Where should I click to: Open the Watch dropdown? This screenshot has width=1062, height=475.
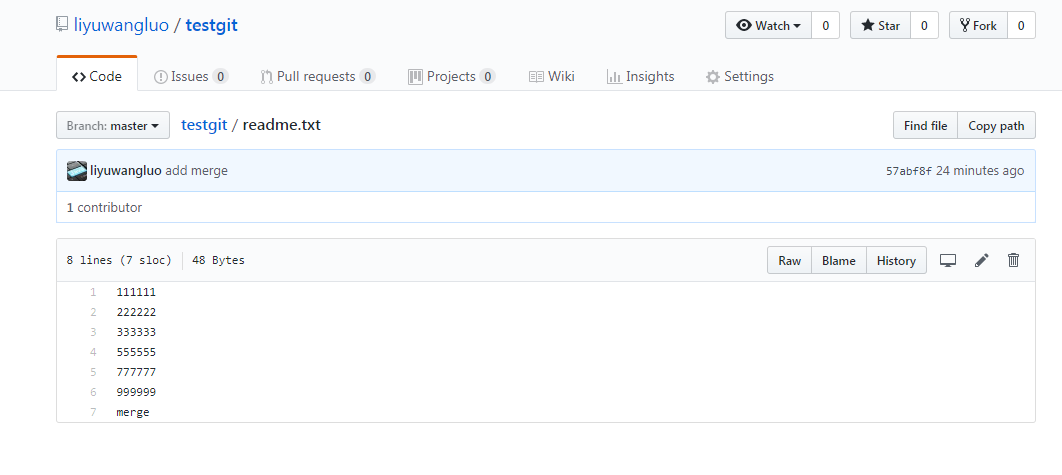click(x=768, y=26)
